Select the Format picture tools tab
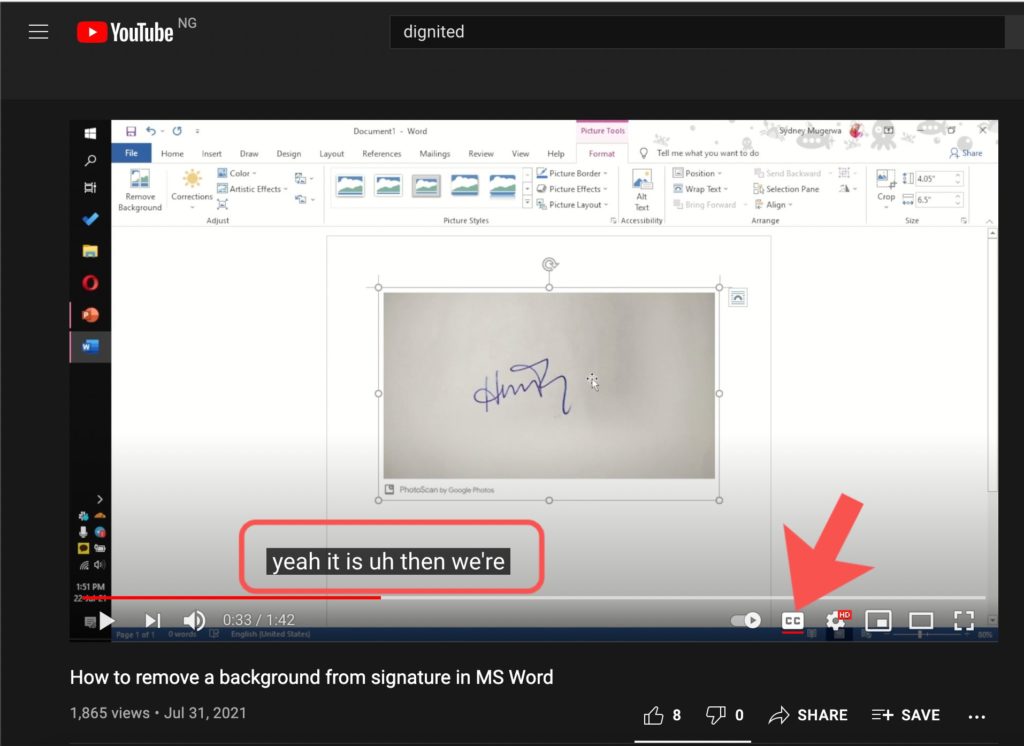Image resolution: width=1024 pixels, height=746 pixels. click(x=601, y=154)
